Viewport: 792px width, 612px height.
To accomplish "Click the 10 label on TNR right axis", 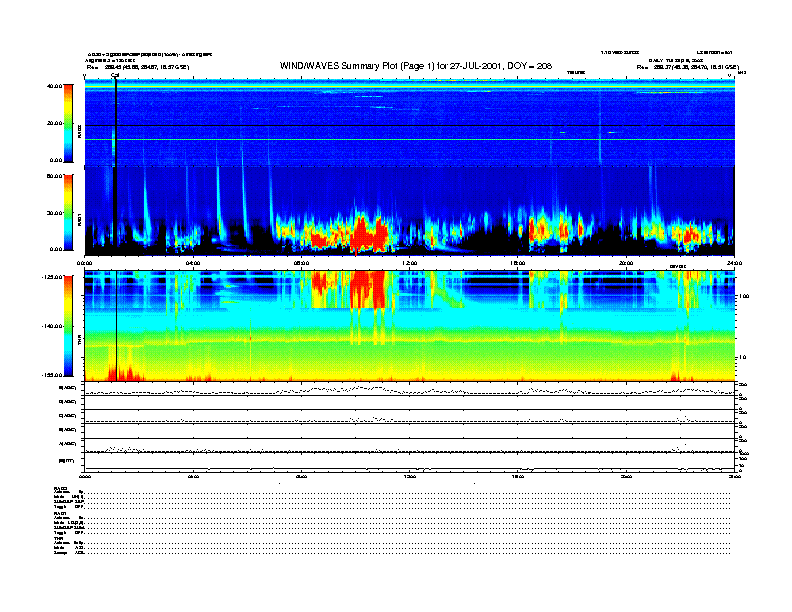I will point(743,358).
